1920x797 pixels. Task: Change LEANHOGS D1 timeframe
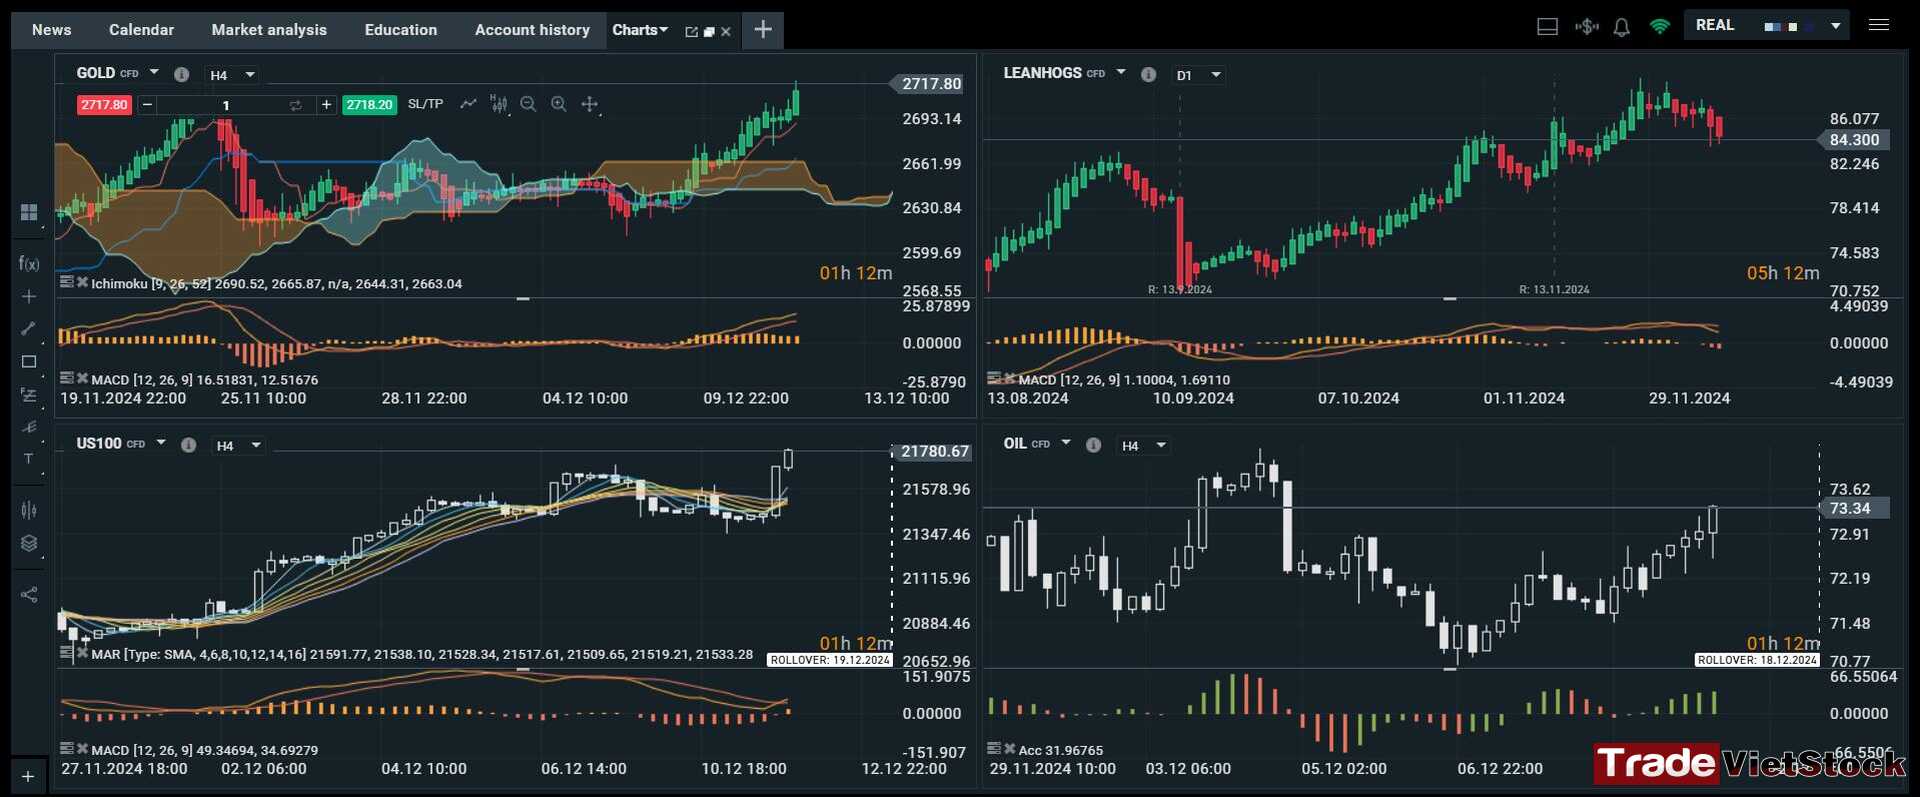[1198, 75]
